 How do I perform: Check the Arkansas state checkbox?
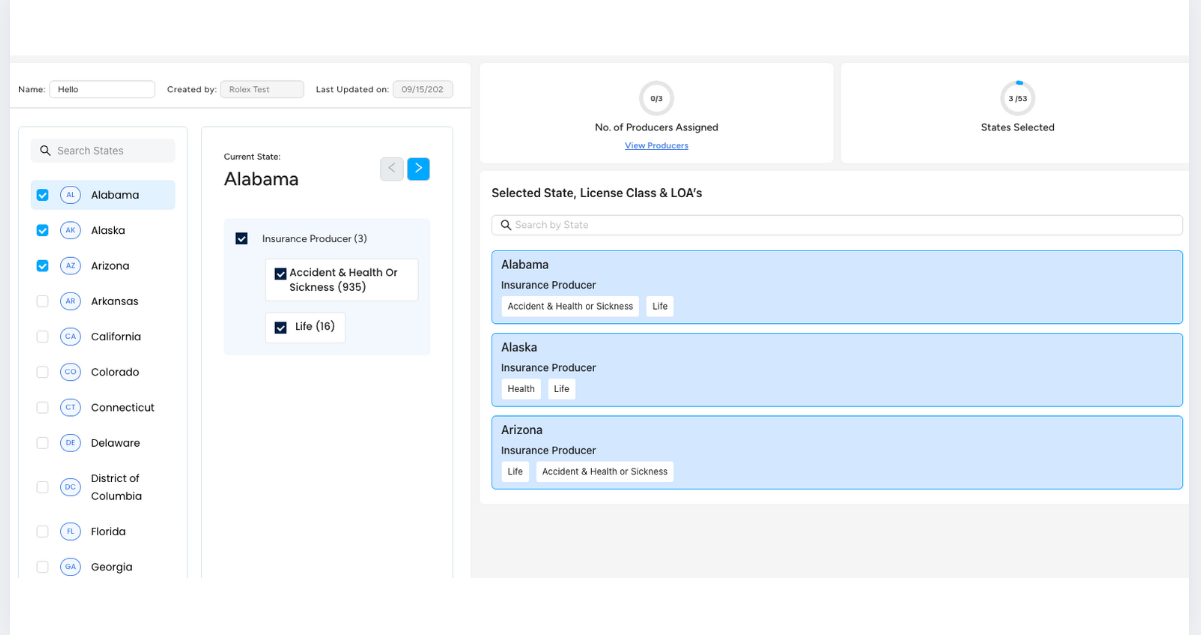[42, 301]
